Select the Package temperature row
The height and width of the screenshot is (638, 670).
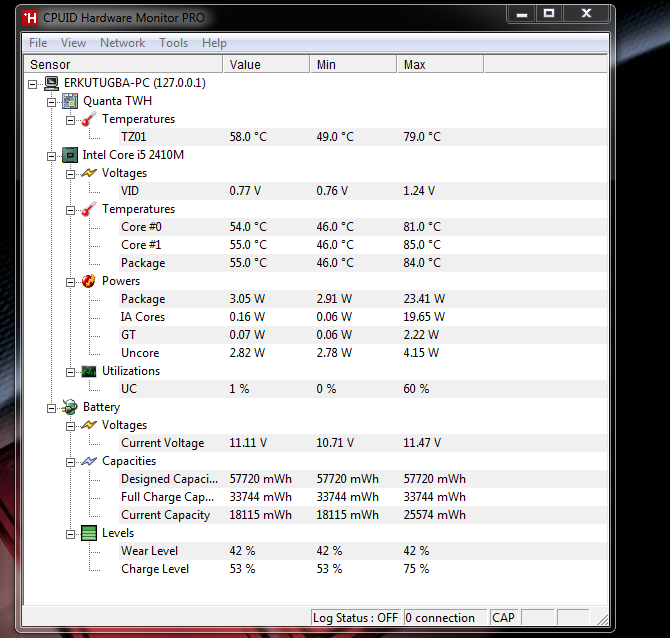(x=363, y=263)
